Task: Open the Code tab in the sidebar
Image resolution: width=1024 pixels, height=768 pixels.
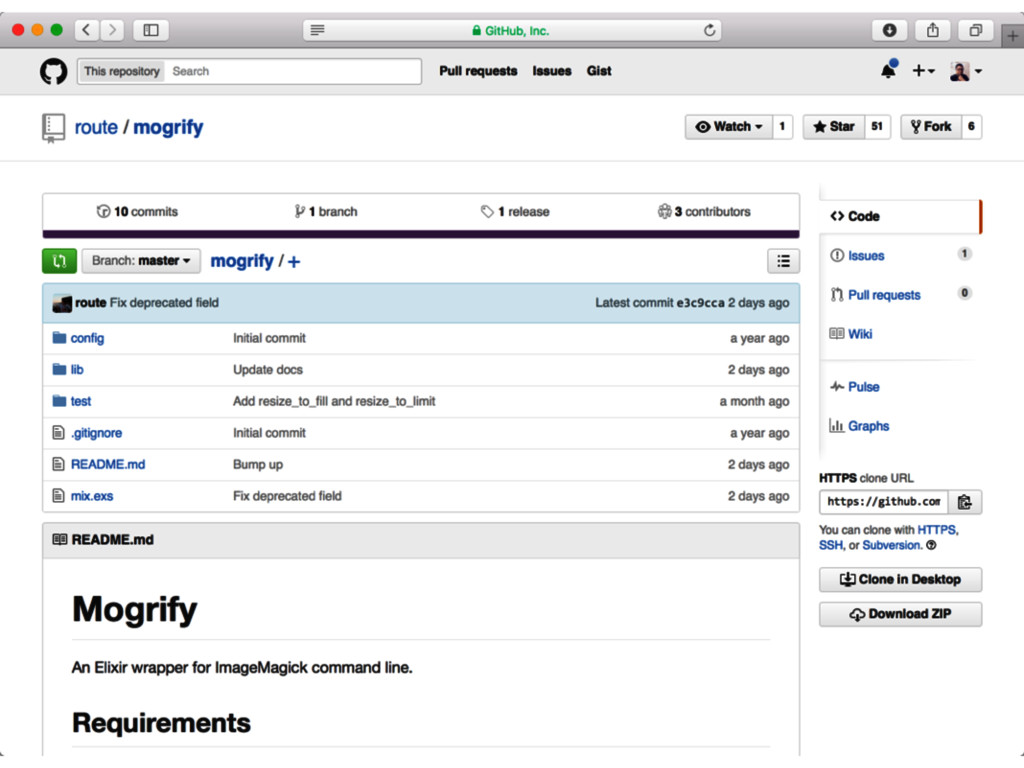Action: (900, 216)
